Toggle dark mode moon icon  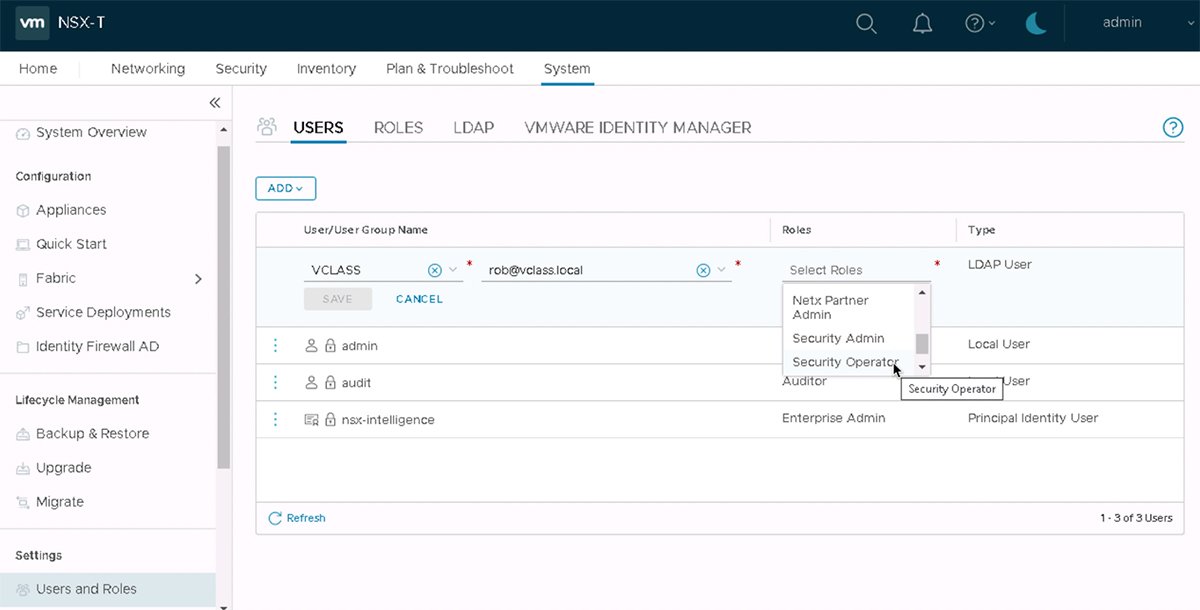1036,24
